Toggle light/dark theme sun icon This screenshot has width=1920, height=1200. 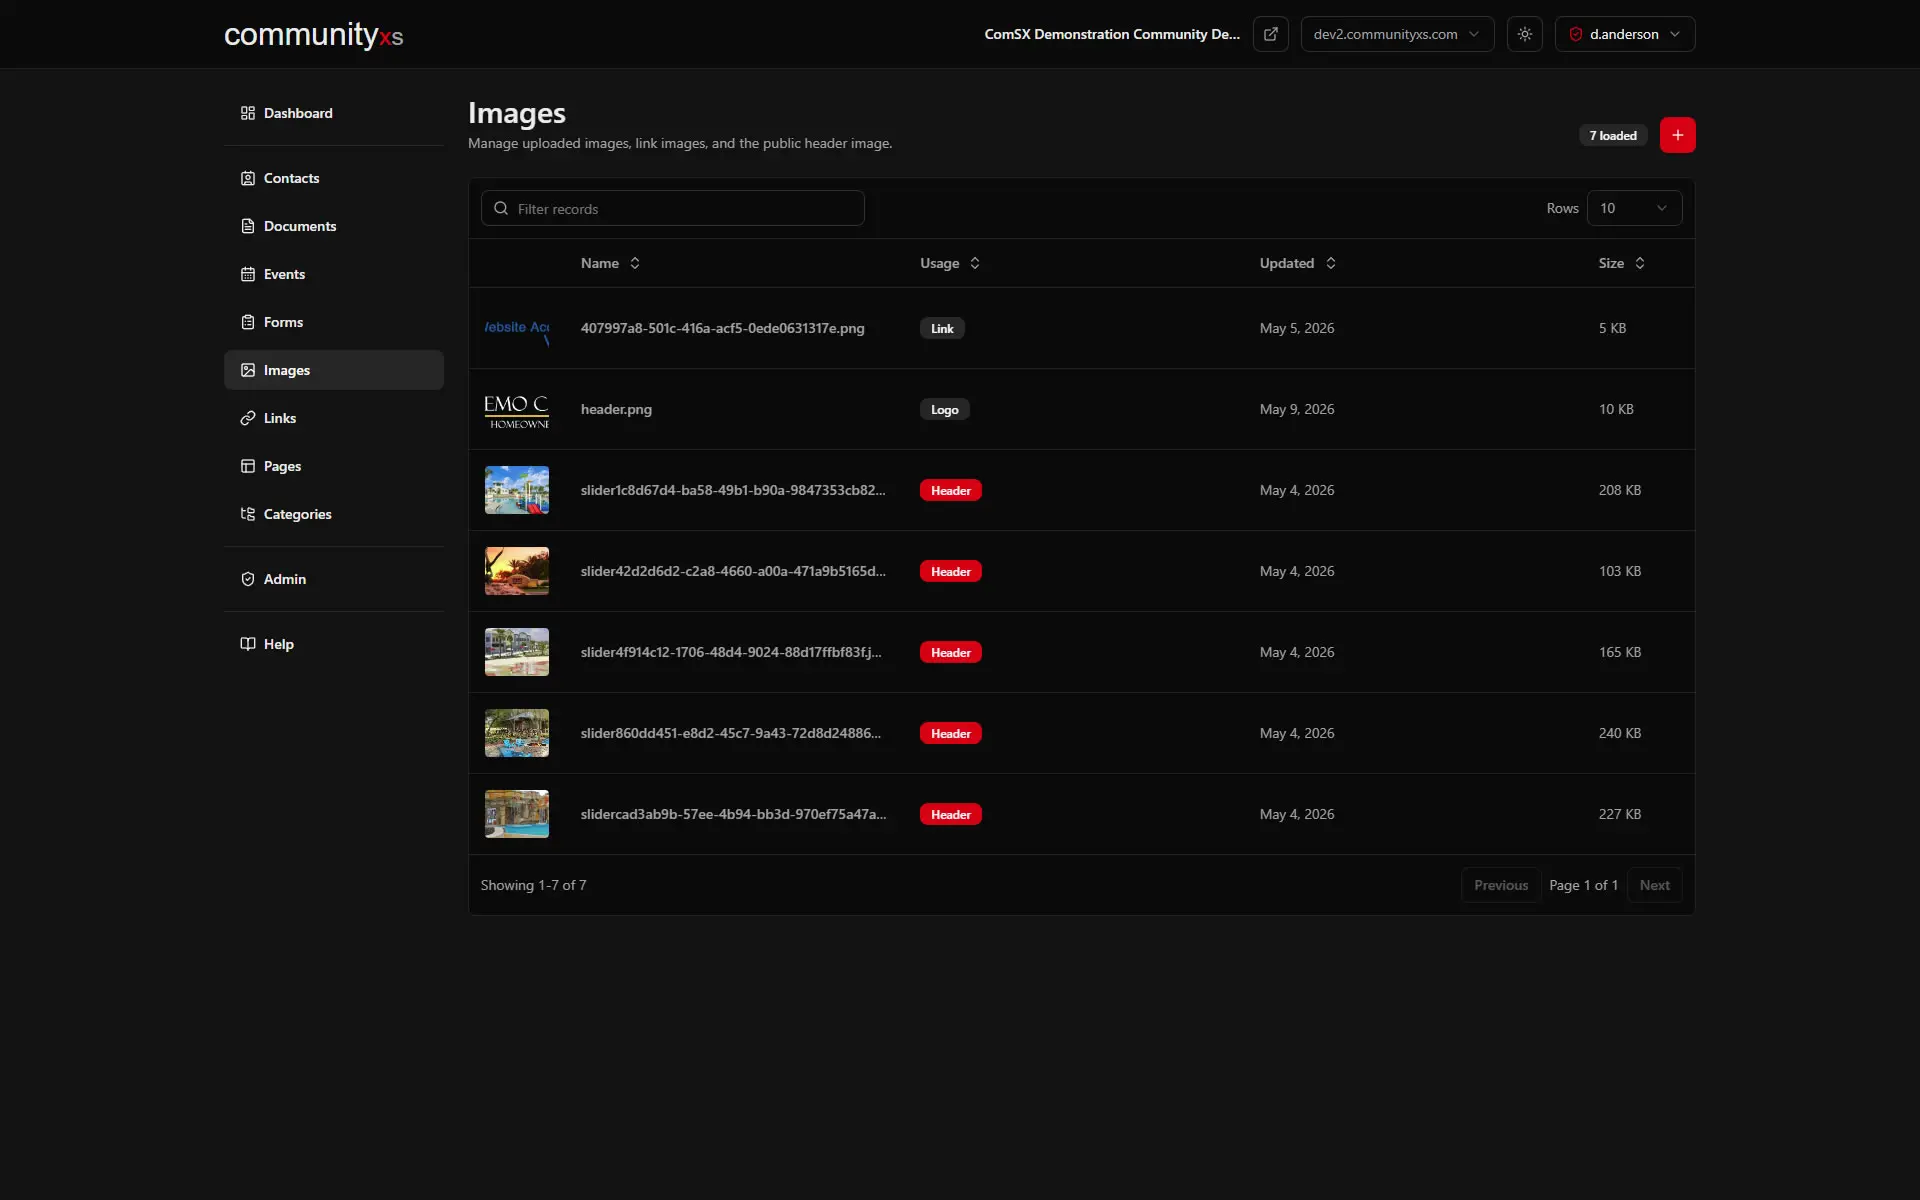click(1525, 34)
